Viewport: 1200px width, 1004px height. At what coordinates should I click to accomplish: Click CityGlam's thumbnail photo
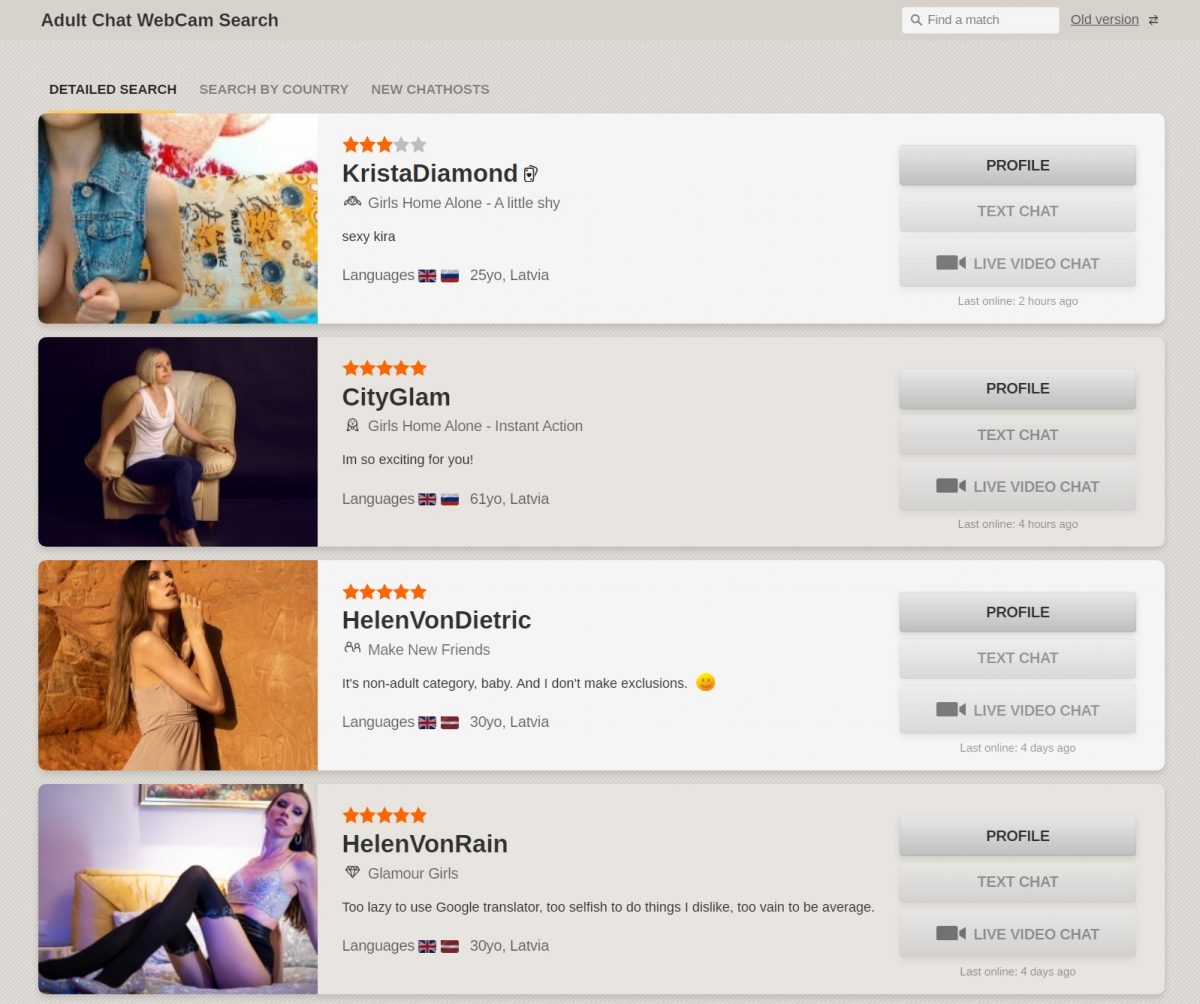pyautogui.click(x=178, y=442)
